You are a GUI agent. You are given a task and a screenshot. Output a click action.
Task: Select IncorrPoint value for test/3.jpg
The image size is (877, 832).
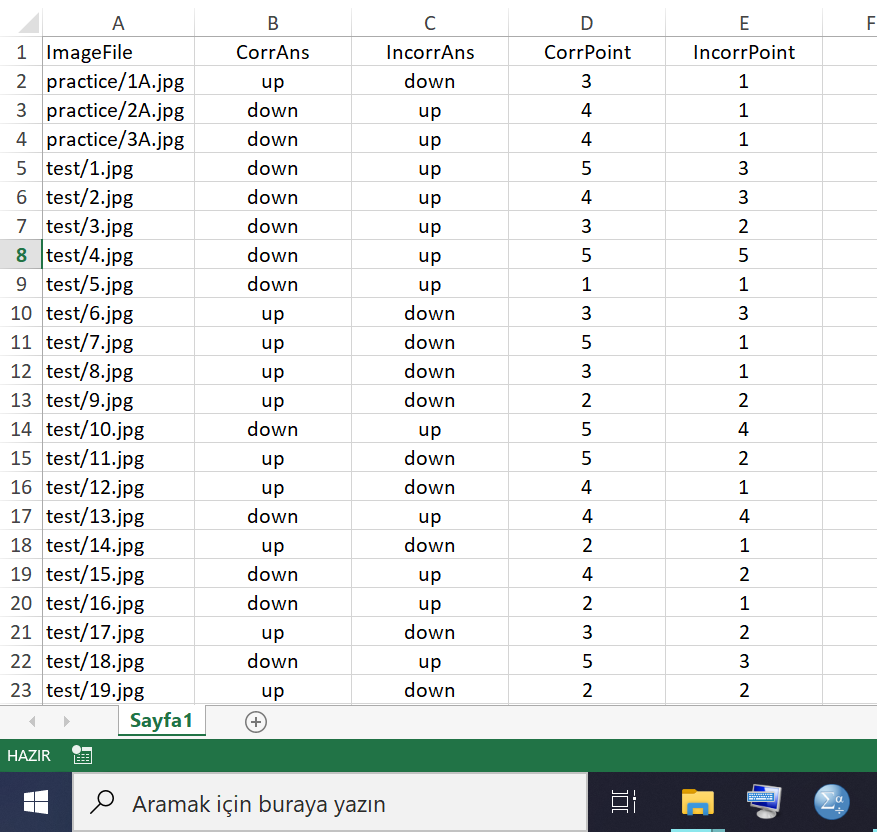click(744, 226)
